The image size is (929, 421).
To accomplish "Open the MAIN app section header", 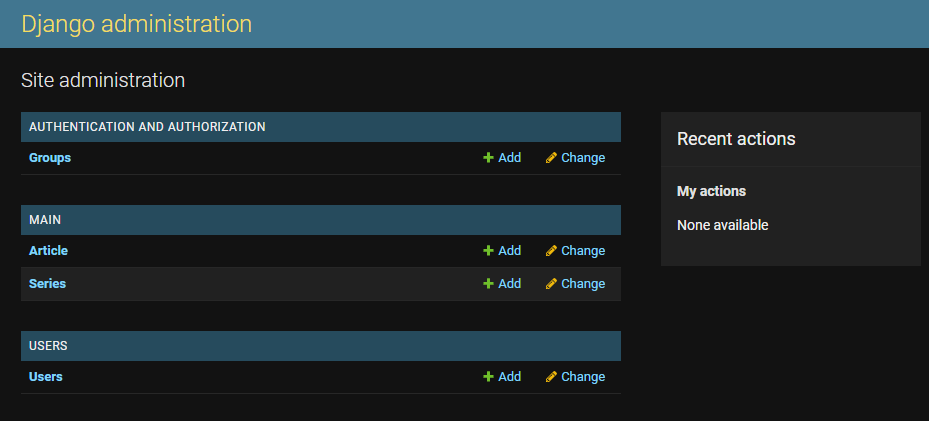I will point(46,220).
